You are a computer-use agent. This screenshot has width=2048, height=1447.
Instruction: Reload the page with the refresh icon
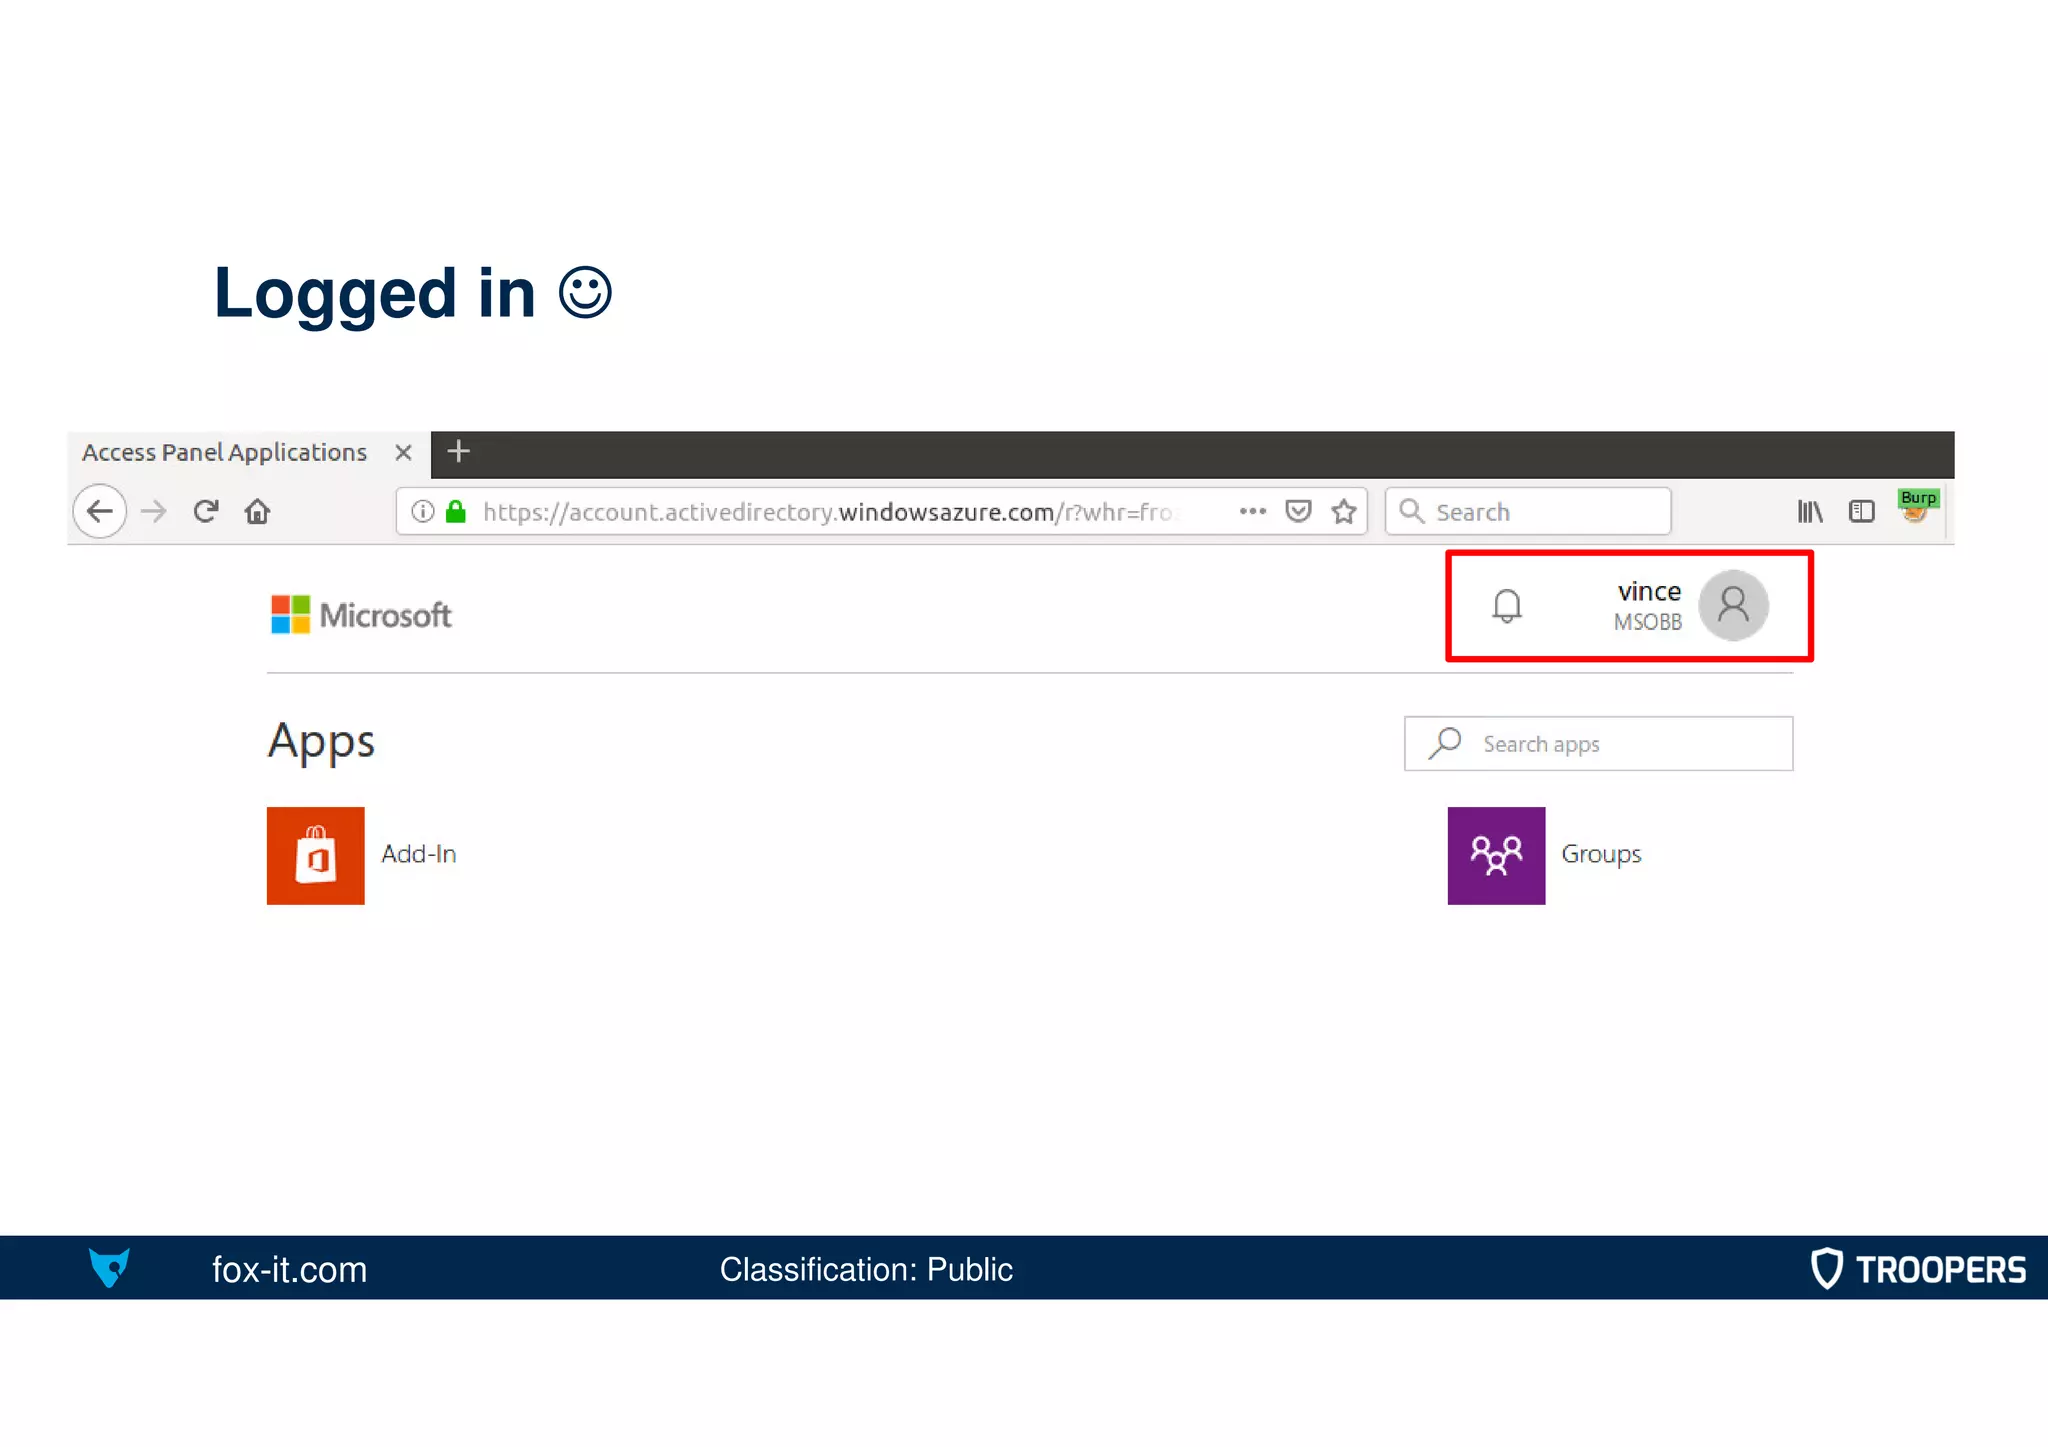coord(206,512)
